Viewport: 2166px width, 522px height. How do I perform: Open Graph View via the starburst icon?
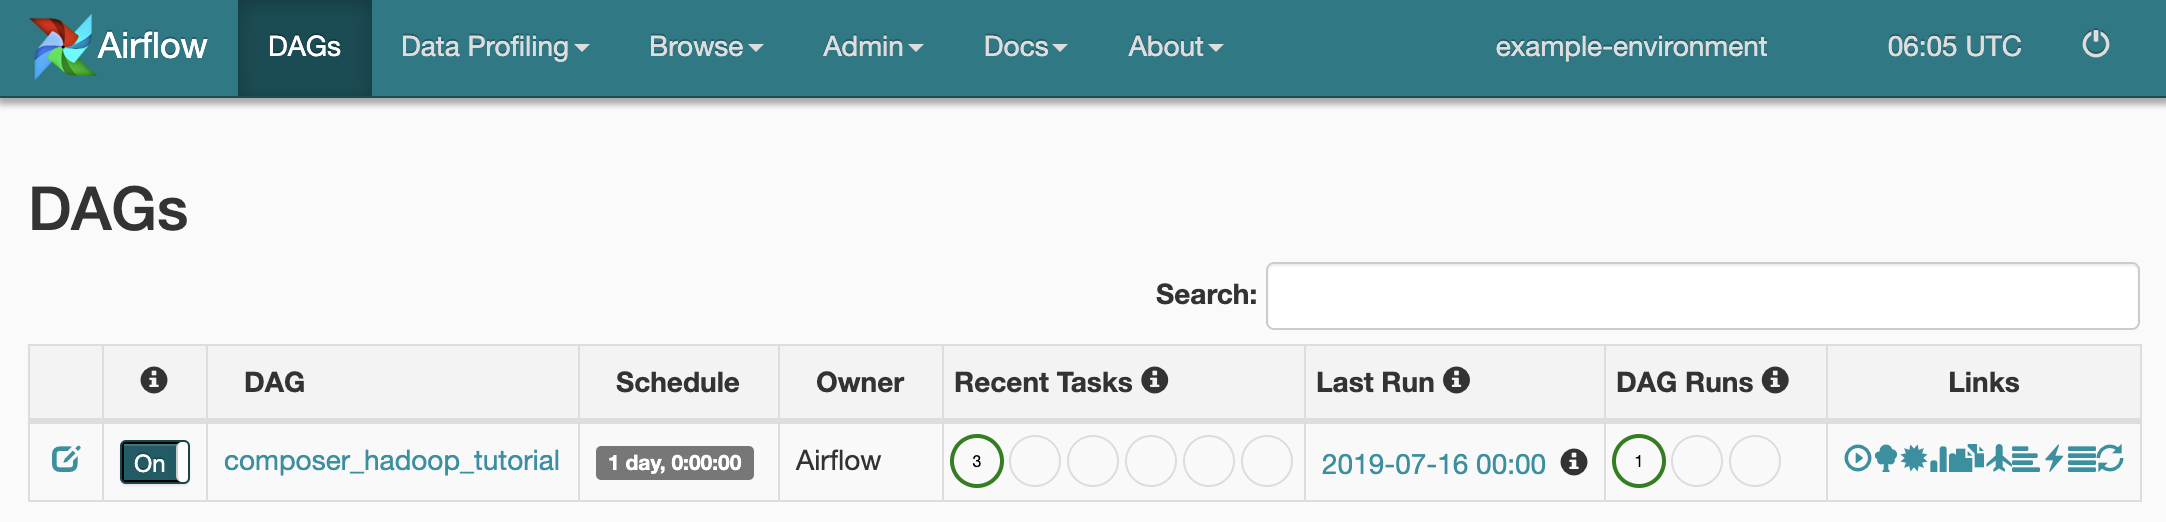(1914, 459)
